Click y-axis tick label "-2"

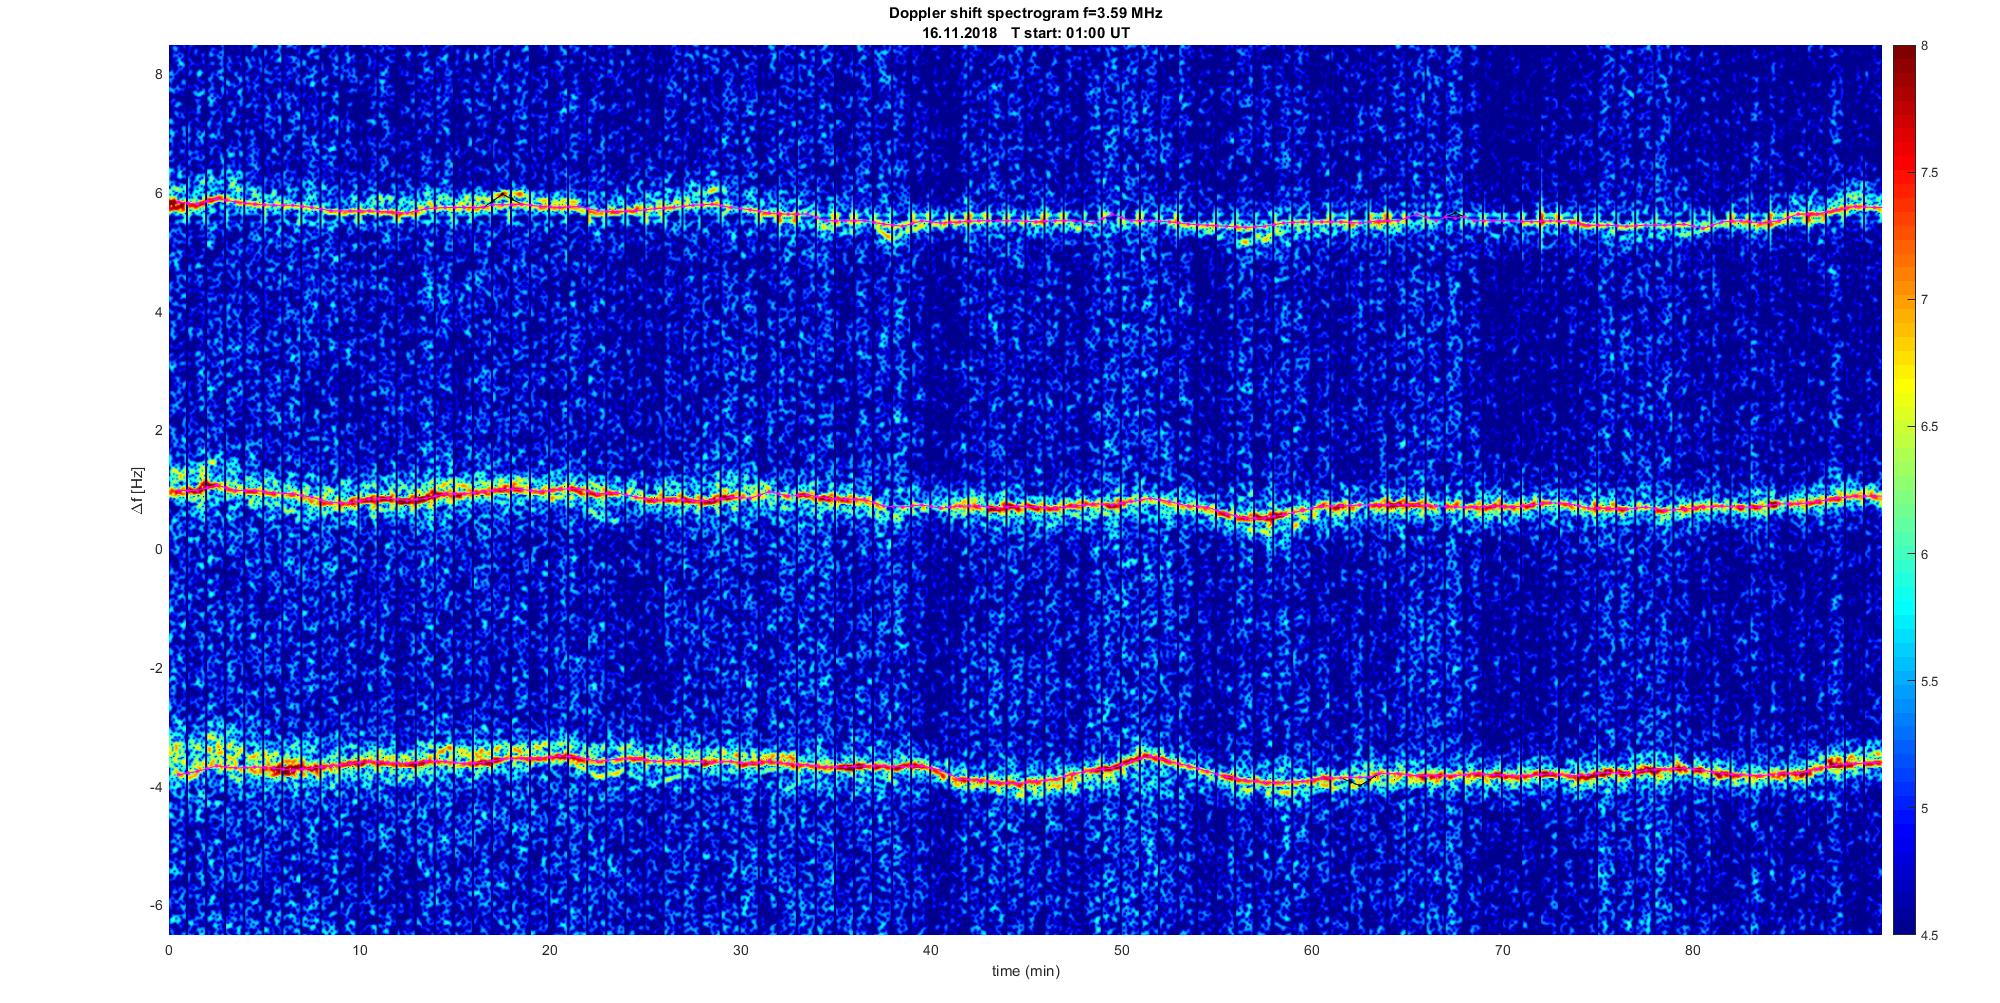click(x=156, y=668)
